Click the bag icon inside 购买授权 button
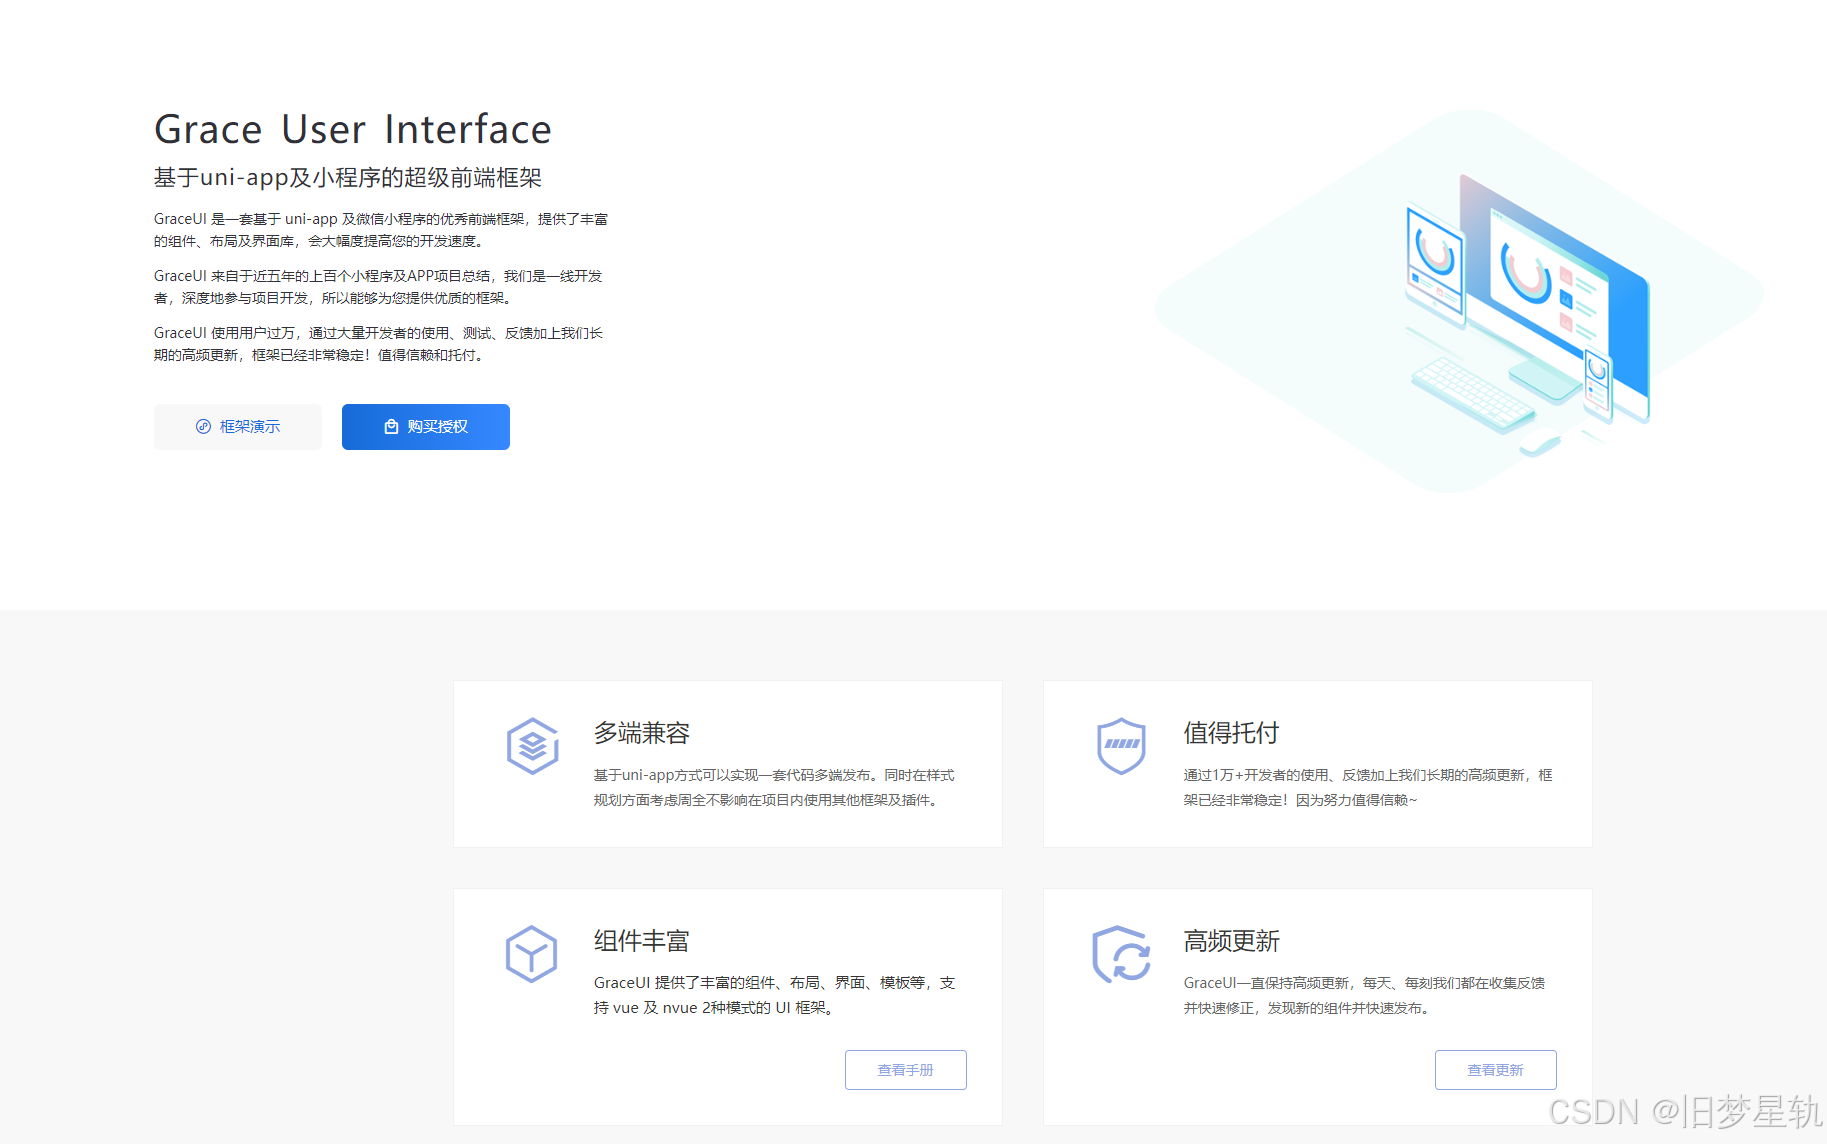1827x1144 pixels. (391, 426)
